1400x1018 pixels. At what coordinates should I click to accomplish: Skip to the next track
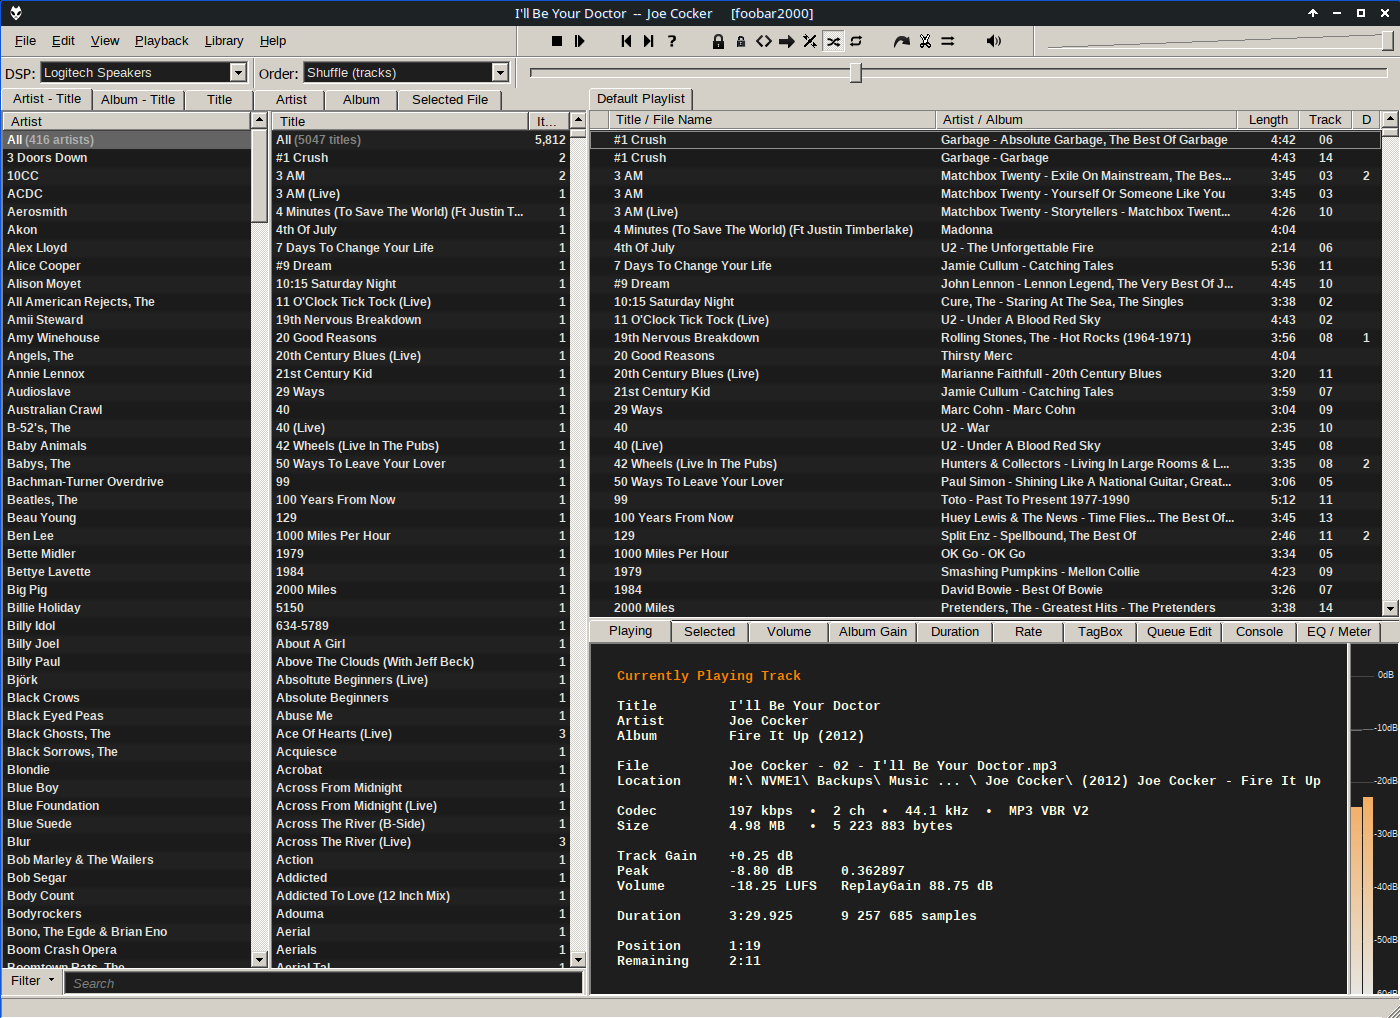click(649, 41)
